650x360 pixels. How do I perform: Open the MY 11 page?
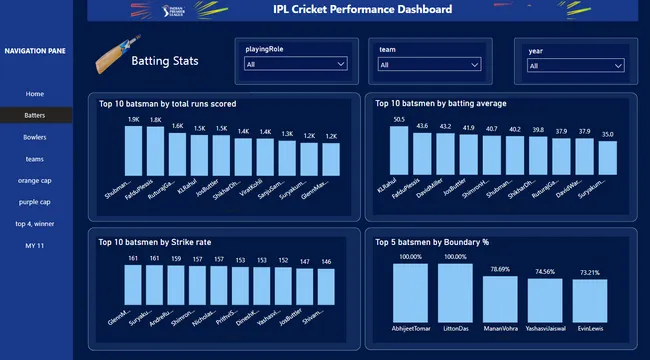pyautogui.click(x=35, y=246)
